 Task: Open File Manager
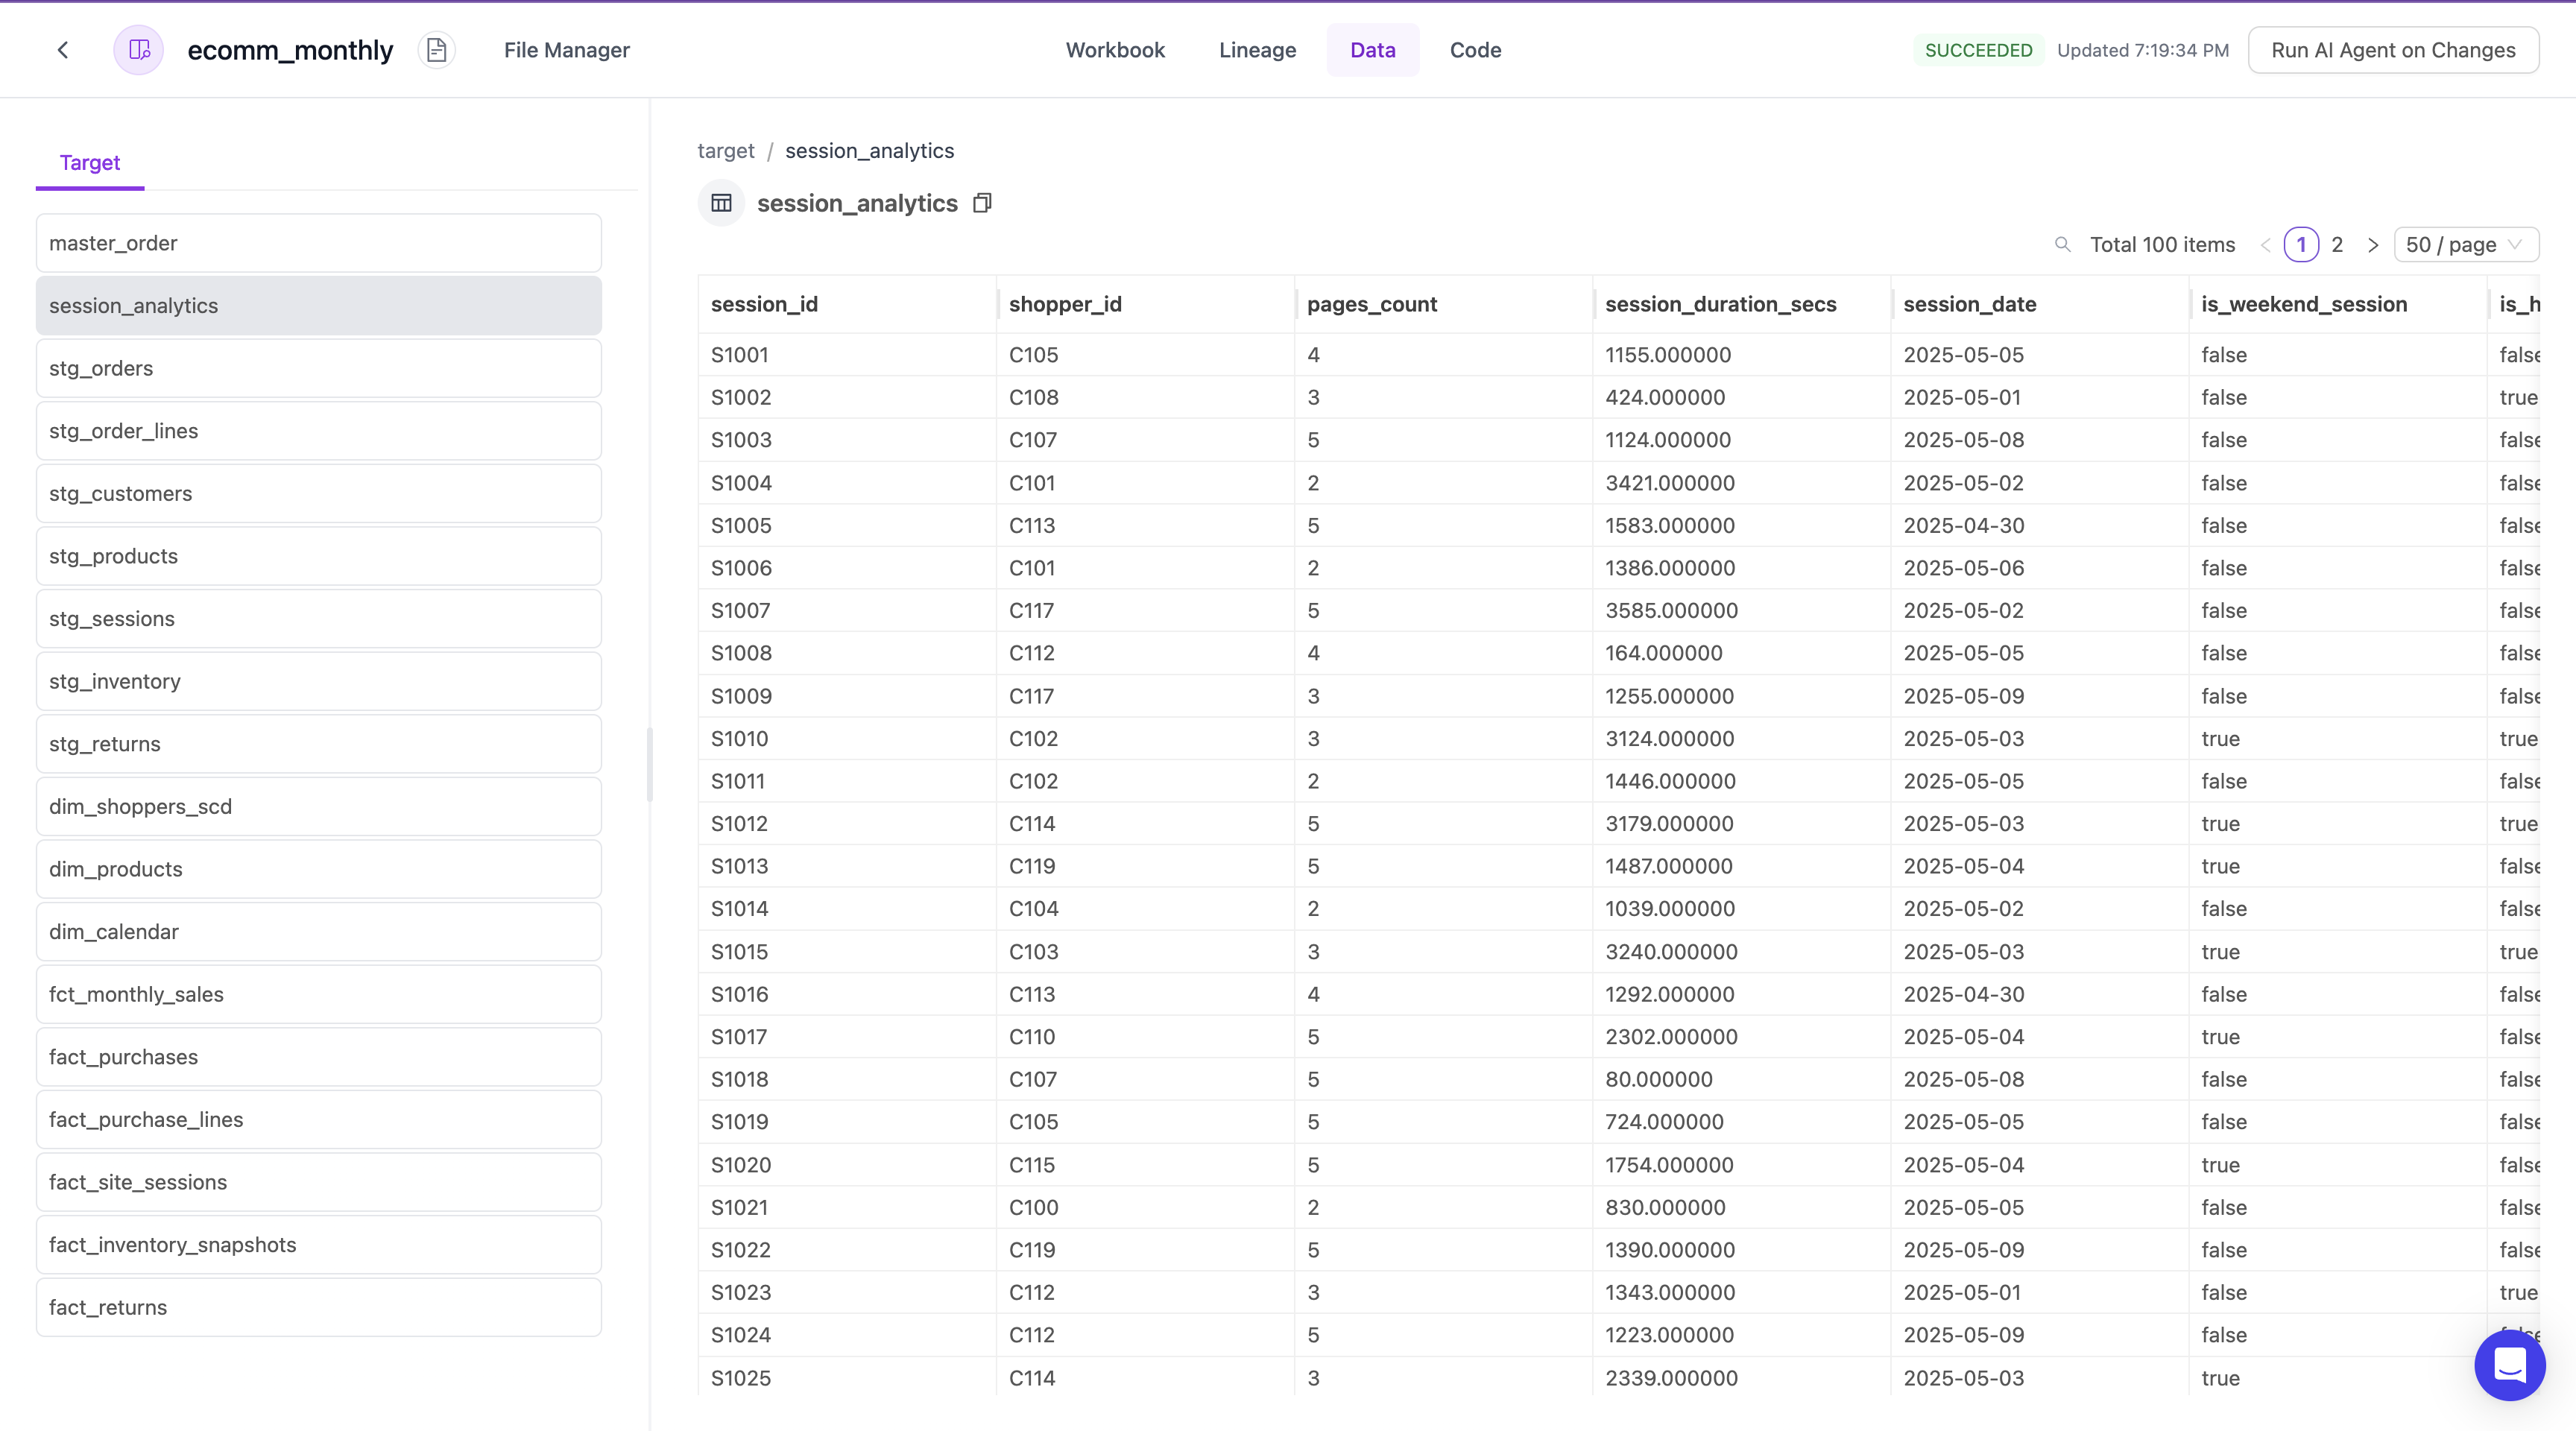[x=567, y=50]
